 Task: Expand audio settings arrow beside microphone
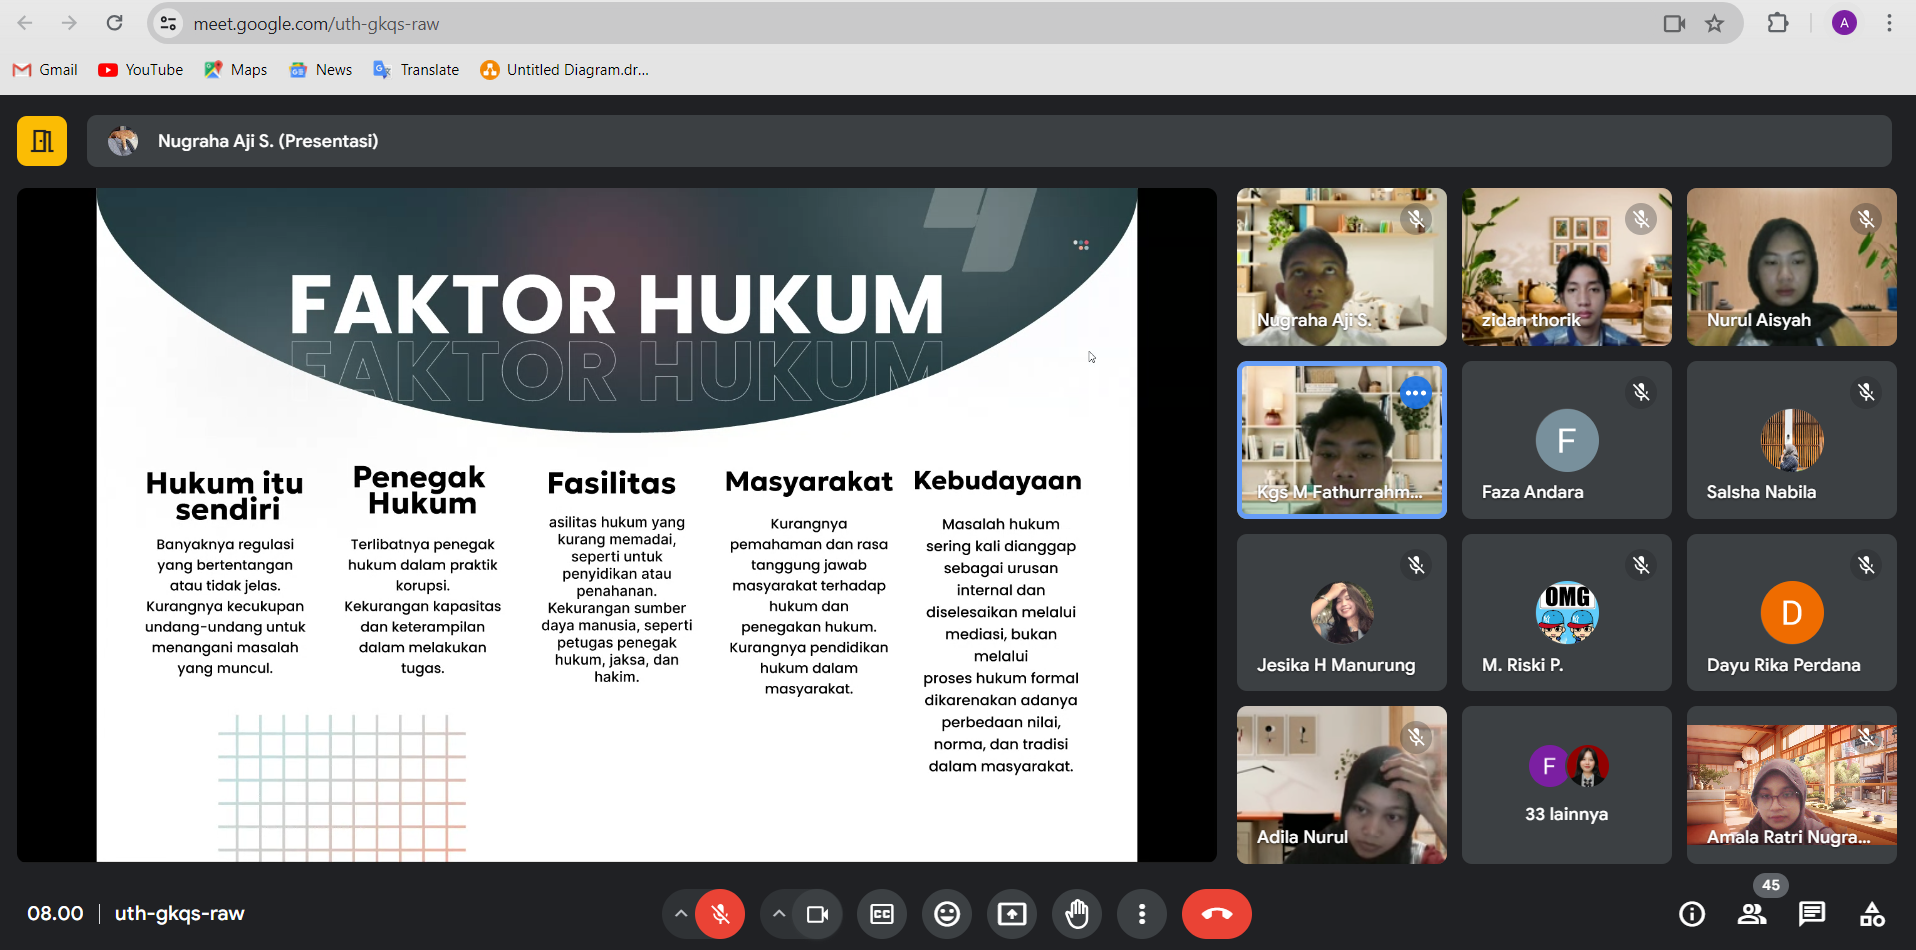[x=680, y=914]
